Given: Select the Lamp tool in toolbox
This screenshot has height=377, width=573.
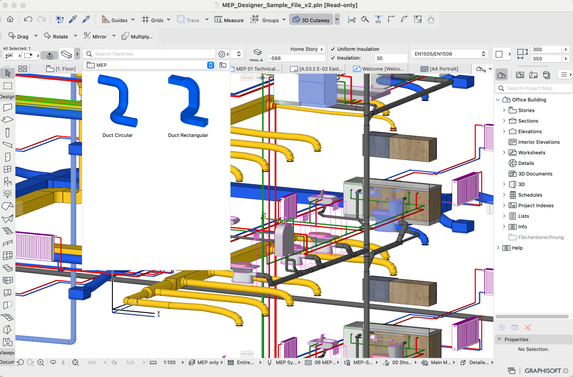Looking at the screenshot, I should point(7,194).
